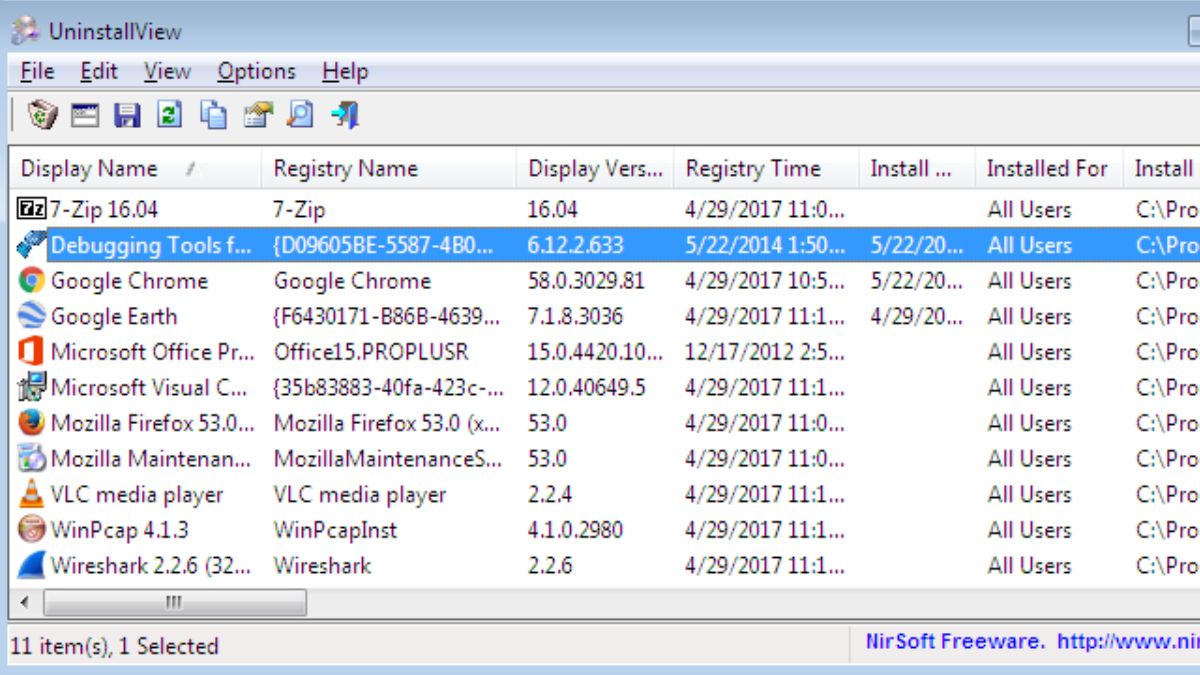The height and width of the screenshot is (675, 1200).
Task: Select the 7-Zip 16.04 entry
Action: (104, 210)
